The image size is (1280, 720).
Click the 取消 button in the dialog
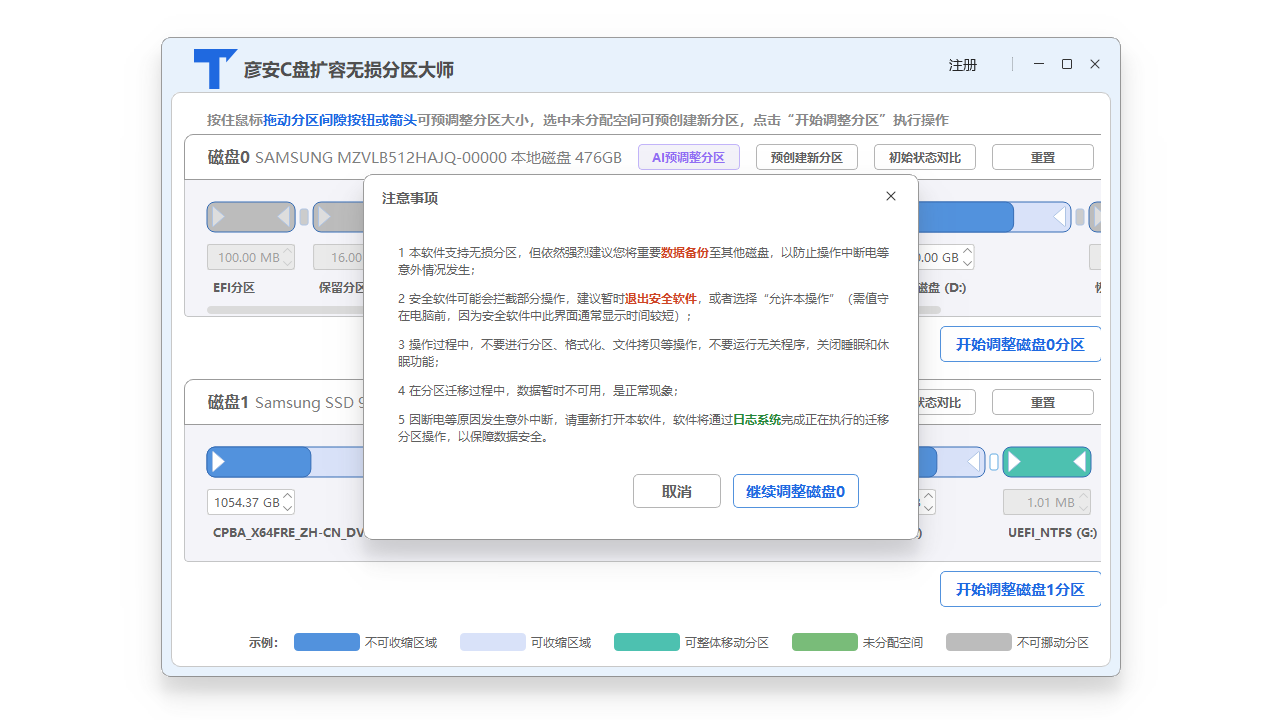pyautogui.click(x=677, y=491)
